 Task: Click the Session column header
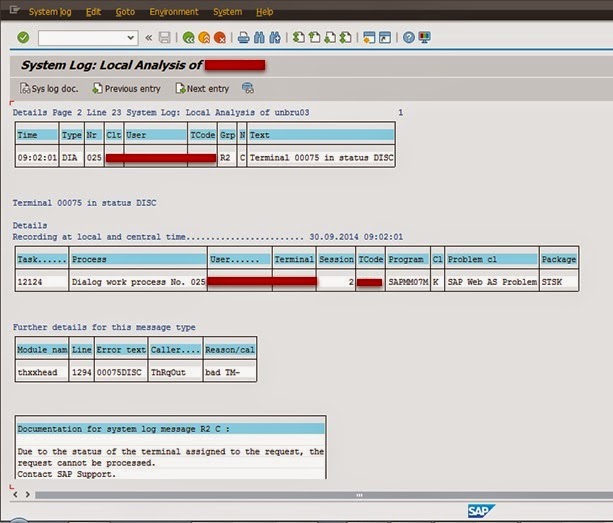[x=336, y=259]
